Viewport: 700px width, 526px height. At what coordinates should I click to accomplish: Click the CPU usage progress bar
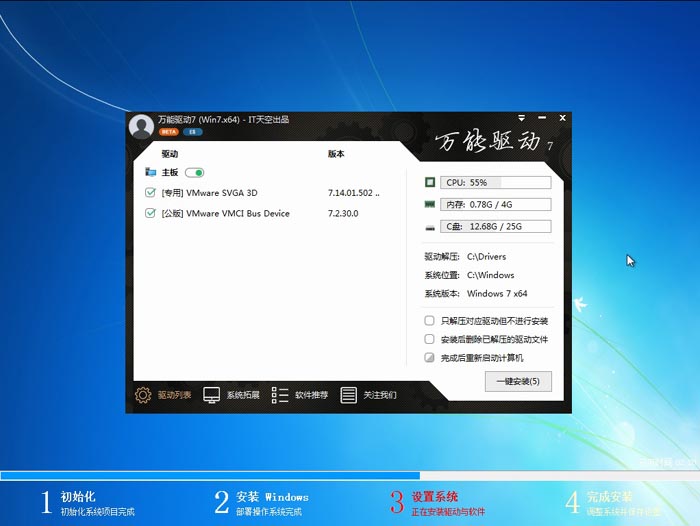pos(496,183)
